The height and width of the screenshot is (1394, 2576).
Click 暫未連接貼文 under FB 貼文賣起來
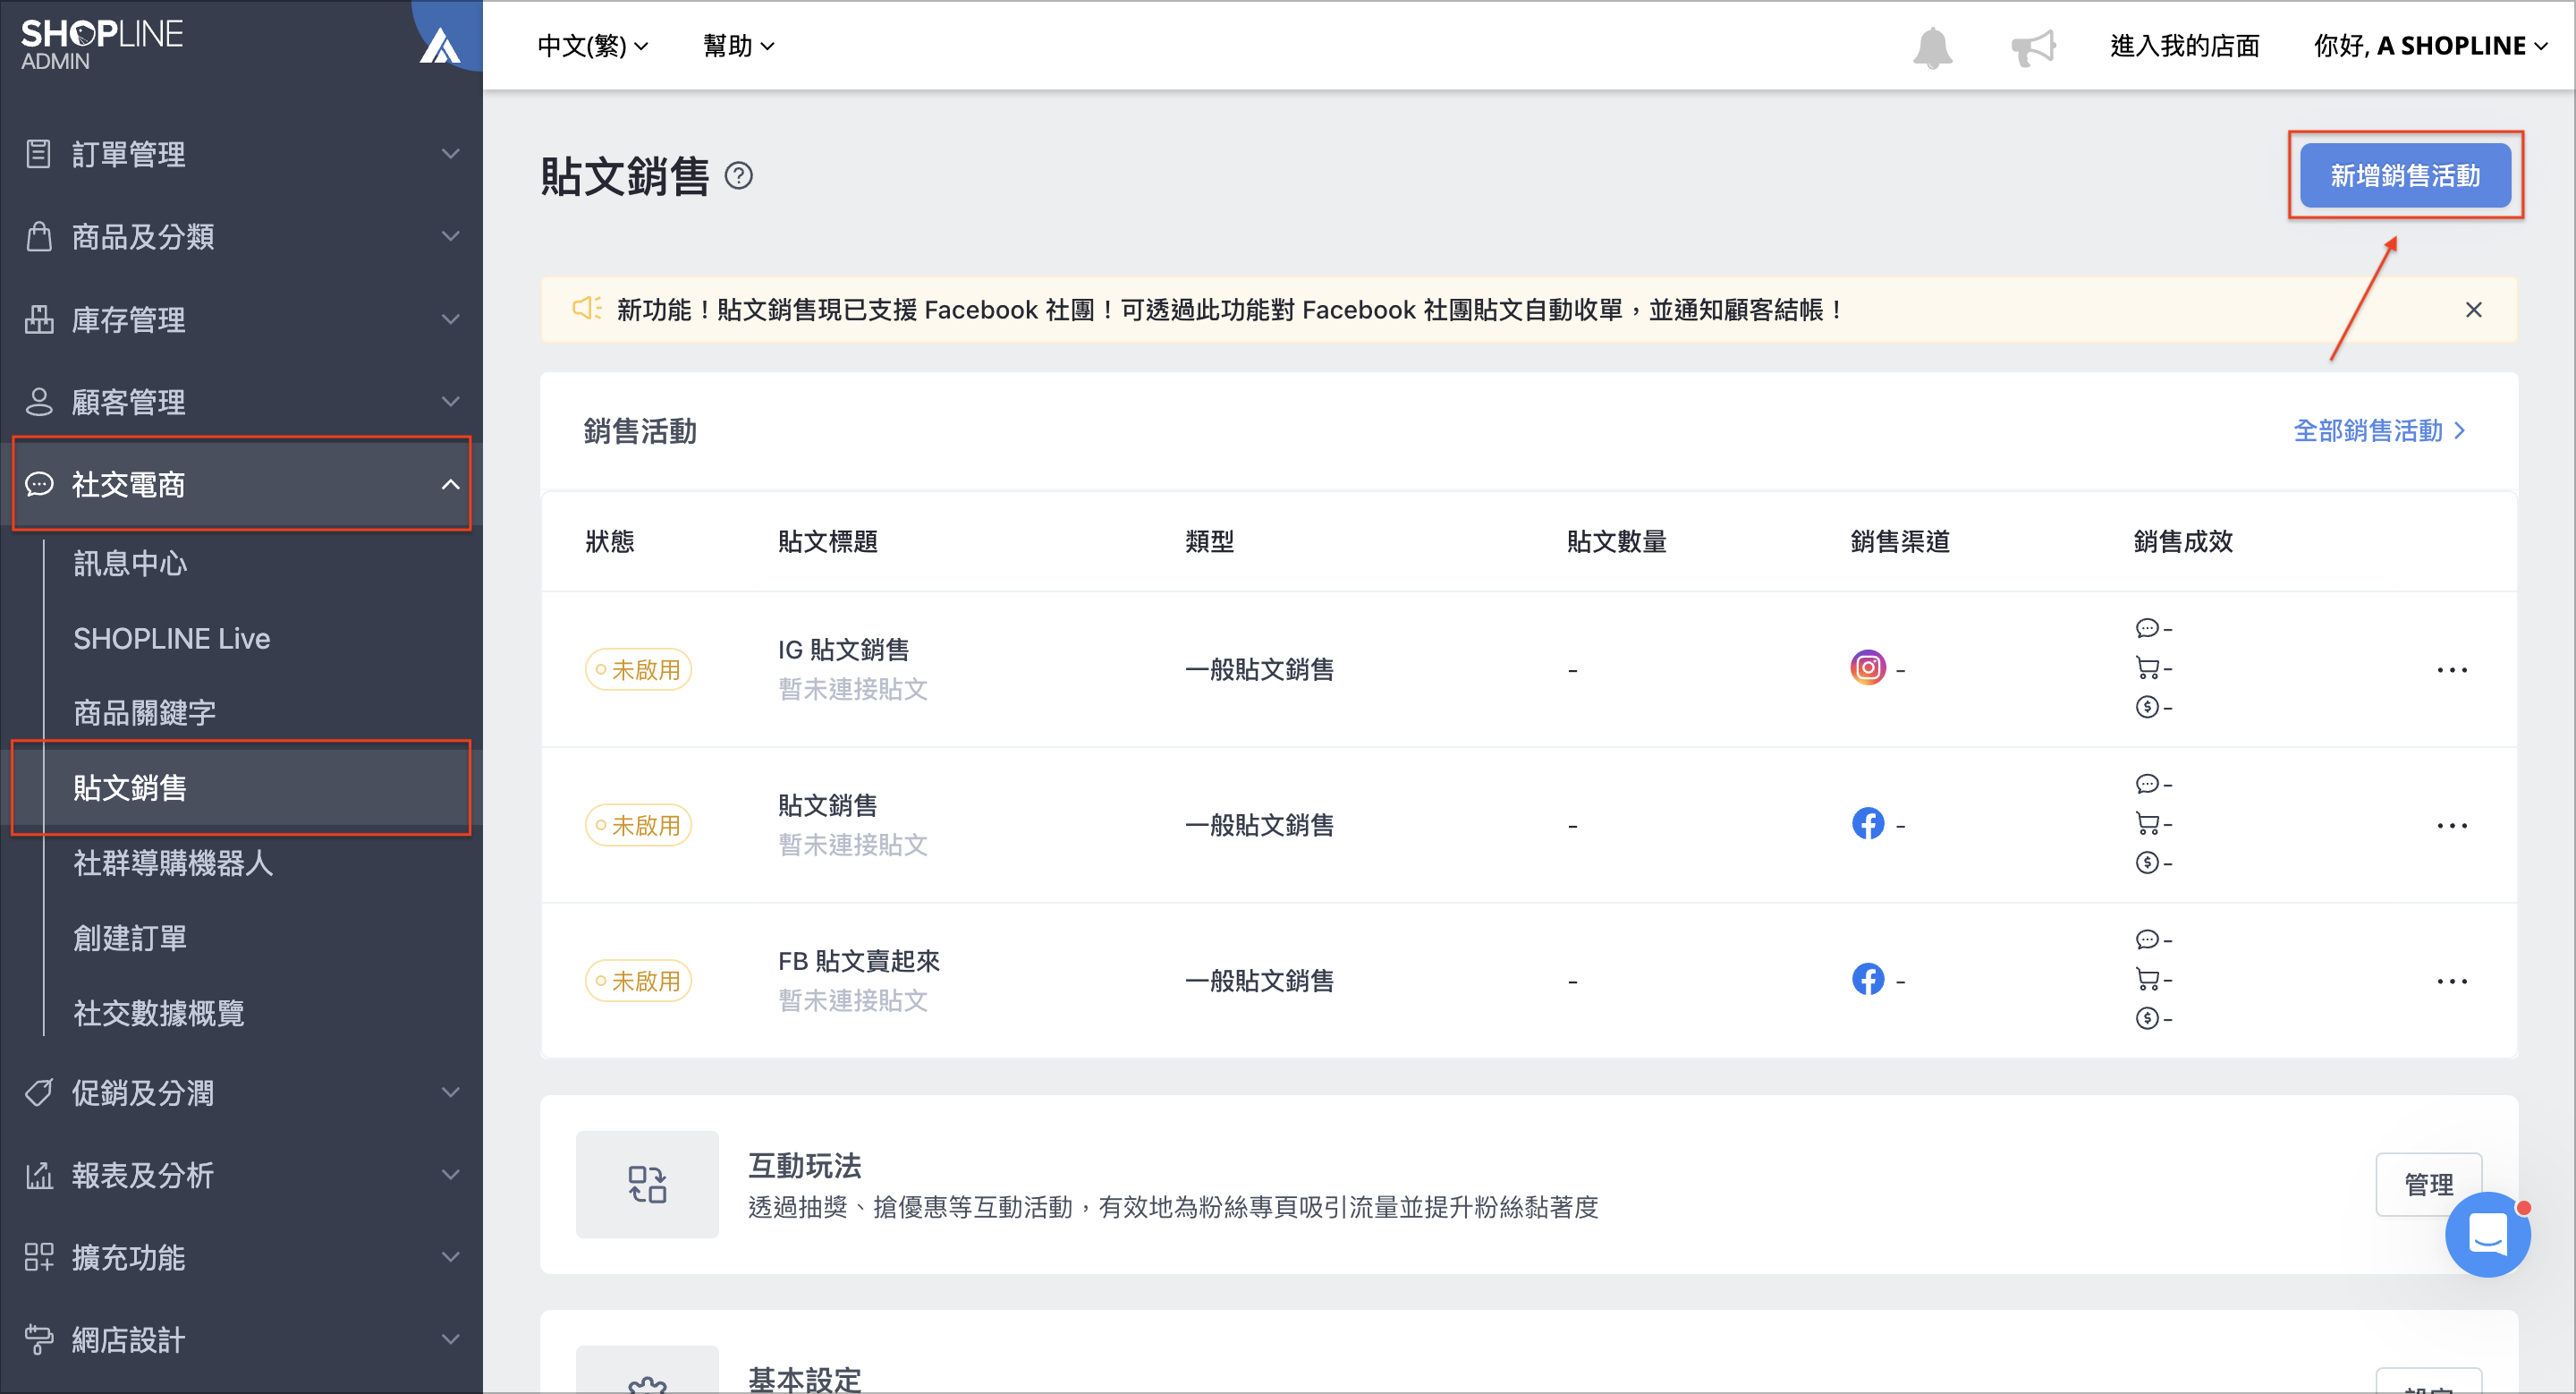coord(853,1001)
